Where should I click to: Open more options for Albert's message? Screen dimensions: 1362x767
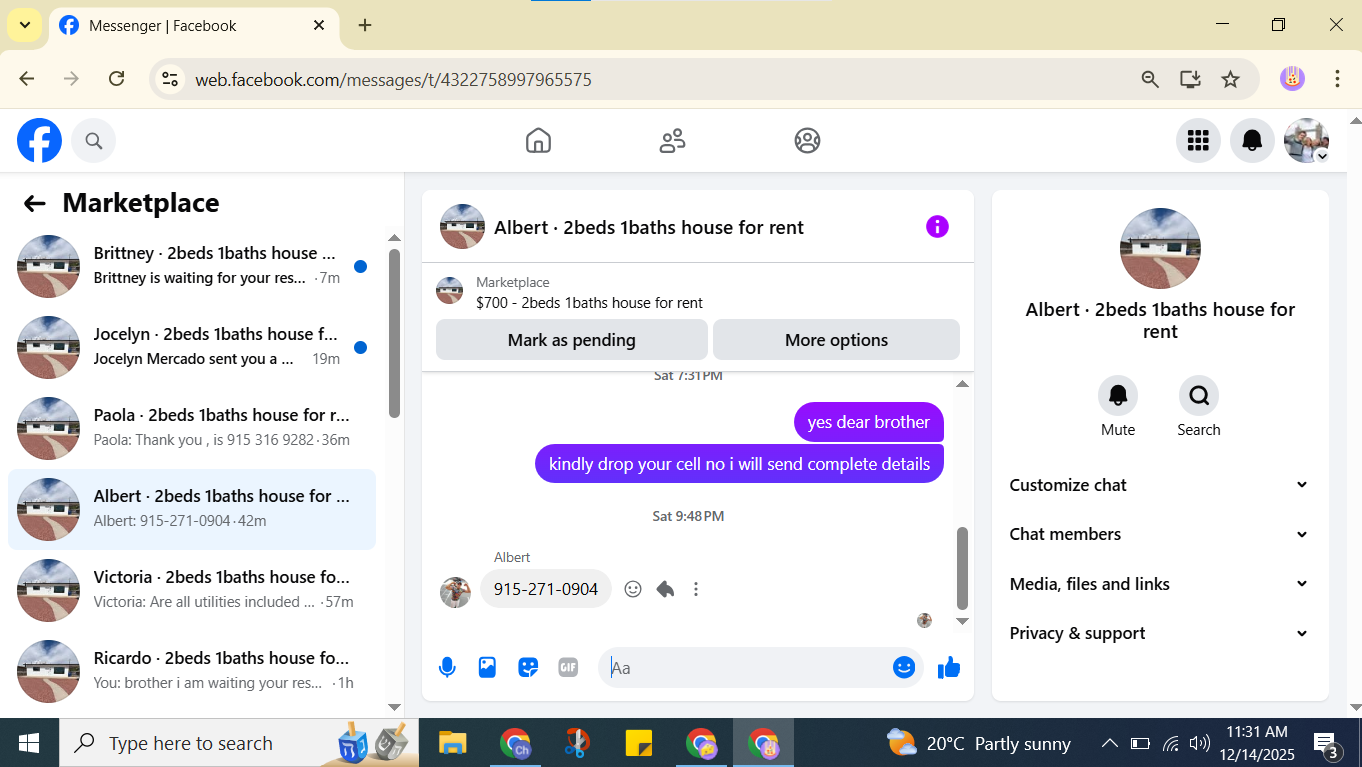(696, 589)
